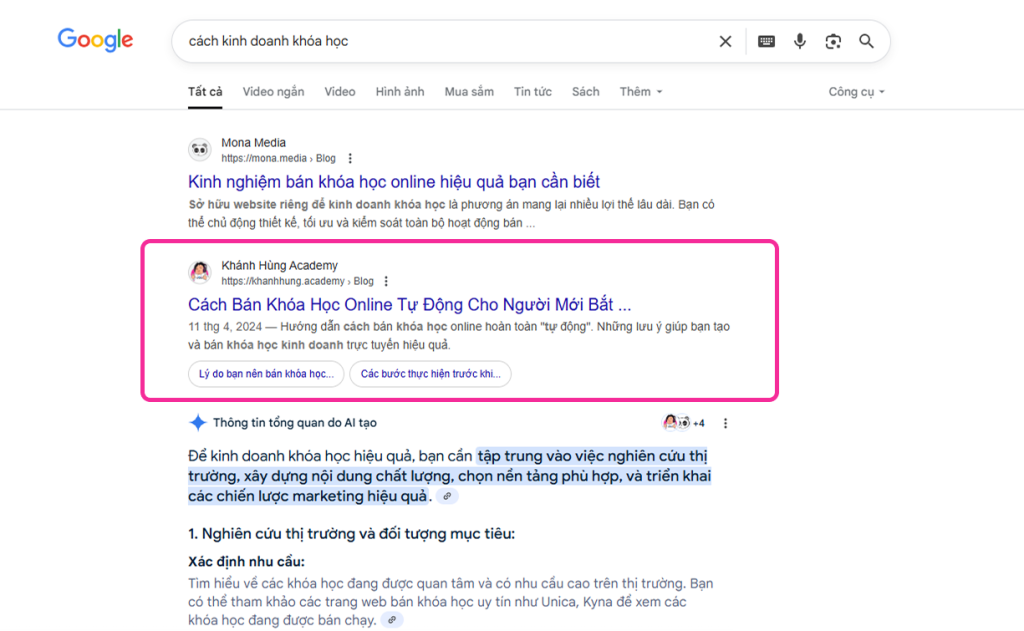Click heading '1. Nghiên cứu thị trường và đối tượng mục tiêu'

point(351,534)
